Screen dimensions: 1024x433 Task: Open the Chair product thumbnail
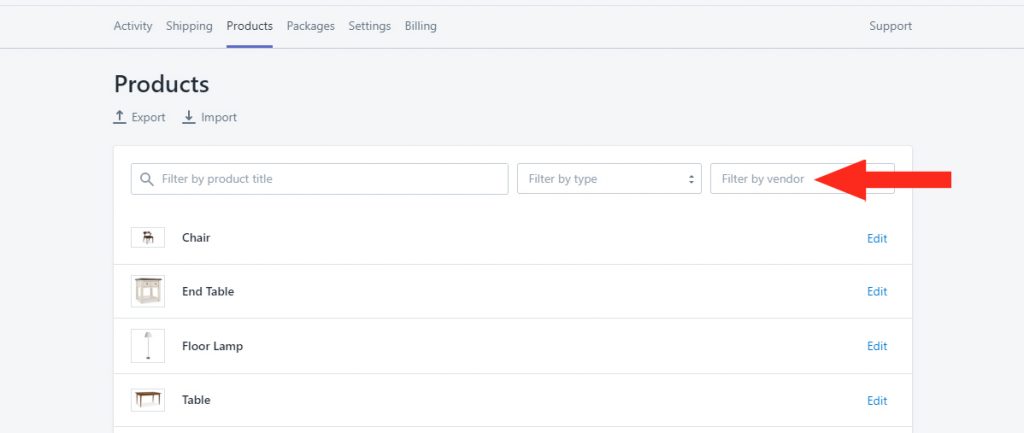coord(148,238)
